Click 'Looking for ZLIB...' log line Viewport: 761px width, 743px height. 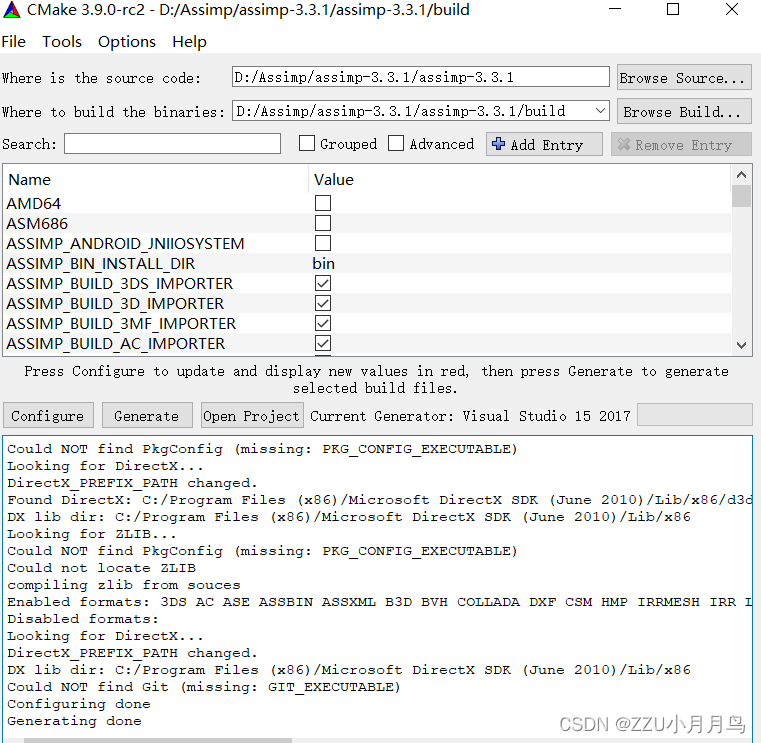tap(92, 534)
